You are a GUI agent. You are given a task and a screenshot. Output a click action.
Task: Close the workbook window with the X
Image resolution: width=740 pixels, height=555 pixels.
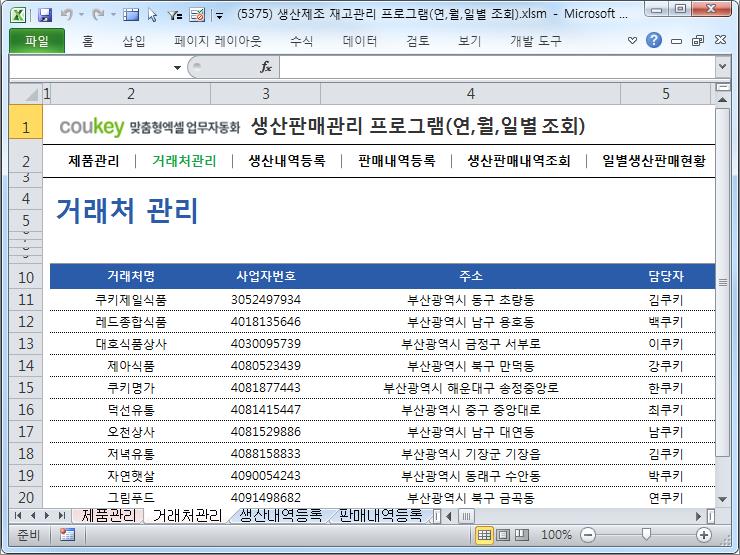[x=720, y=40]
